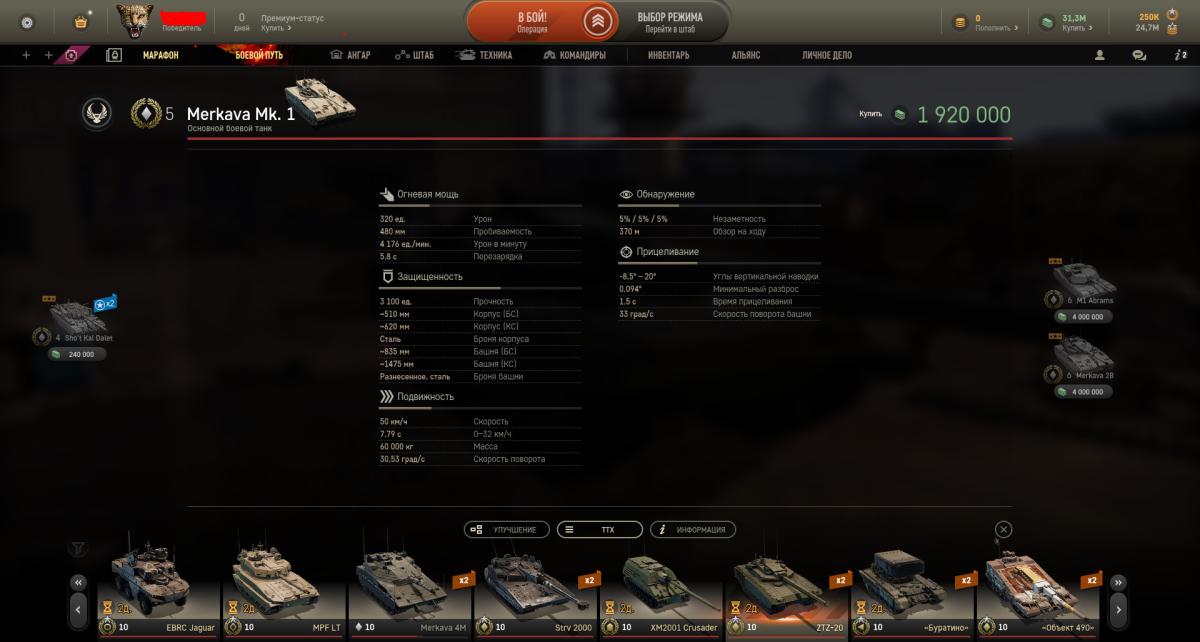Jump to carousel end with double-right arrows

1119,582
